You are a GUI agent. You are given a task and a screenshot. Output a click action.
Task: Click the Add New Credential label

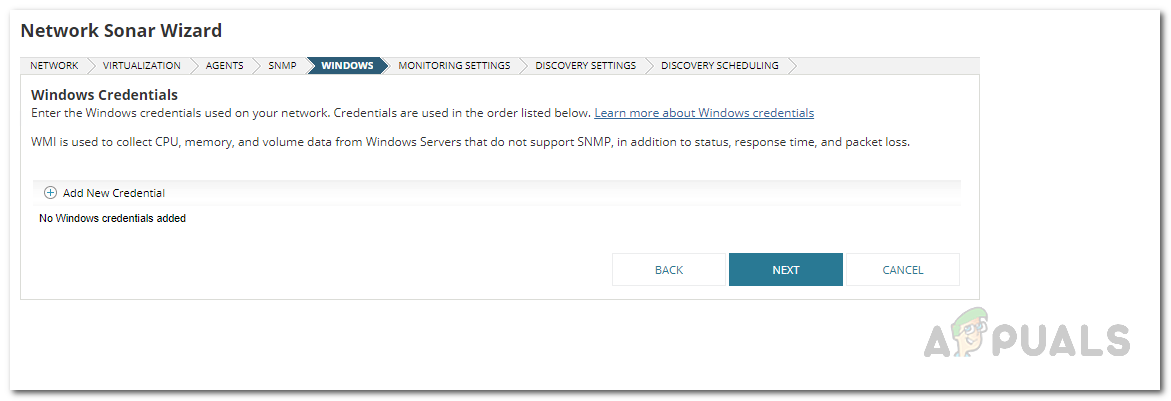113,193
